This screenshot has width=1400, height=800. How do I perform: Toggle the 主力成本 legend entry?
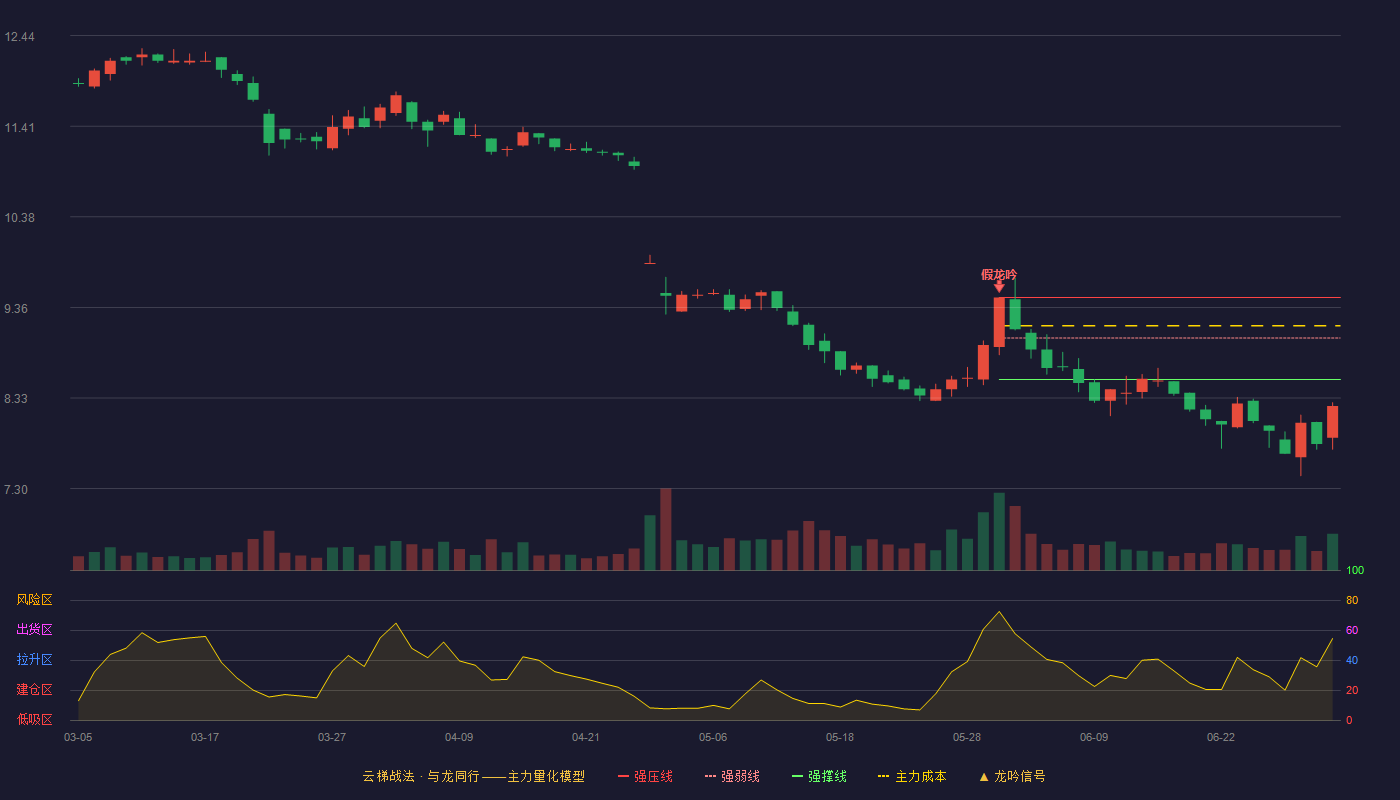click(912, 776)
